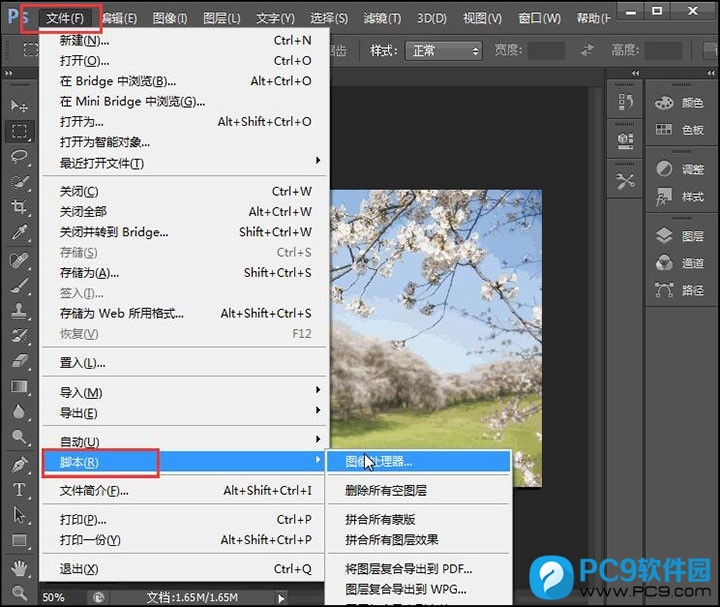Select the Pen tool
The width and height of the screenshot is (720, 607).
19,465
